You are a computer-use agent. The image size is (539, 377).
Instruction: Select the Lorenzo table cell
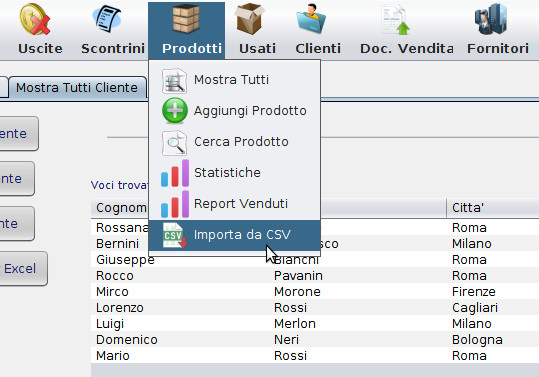click(119, 308)
